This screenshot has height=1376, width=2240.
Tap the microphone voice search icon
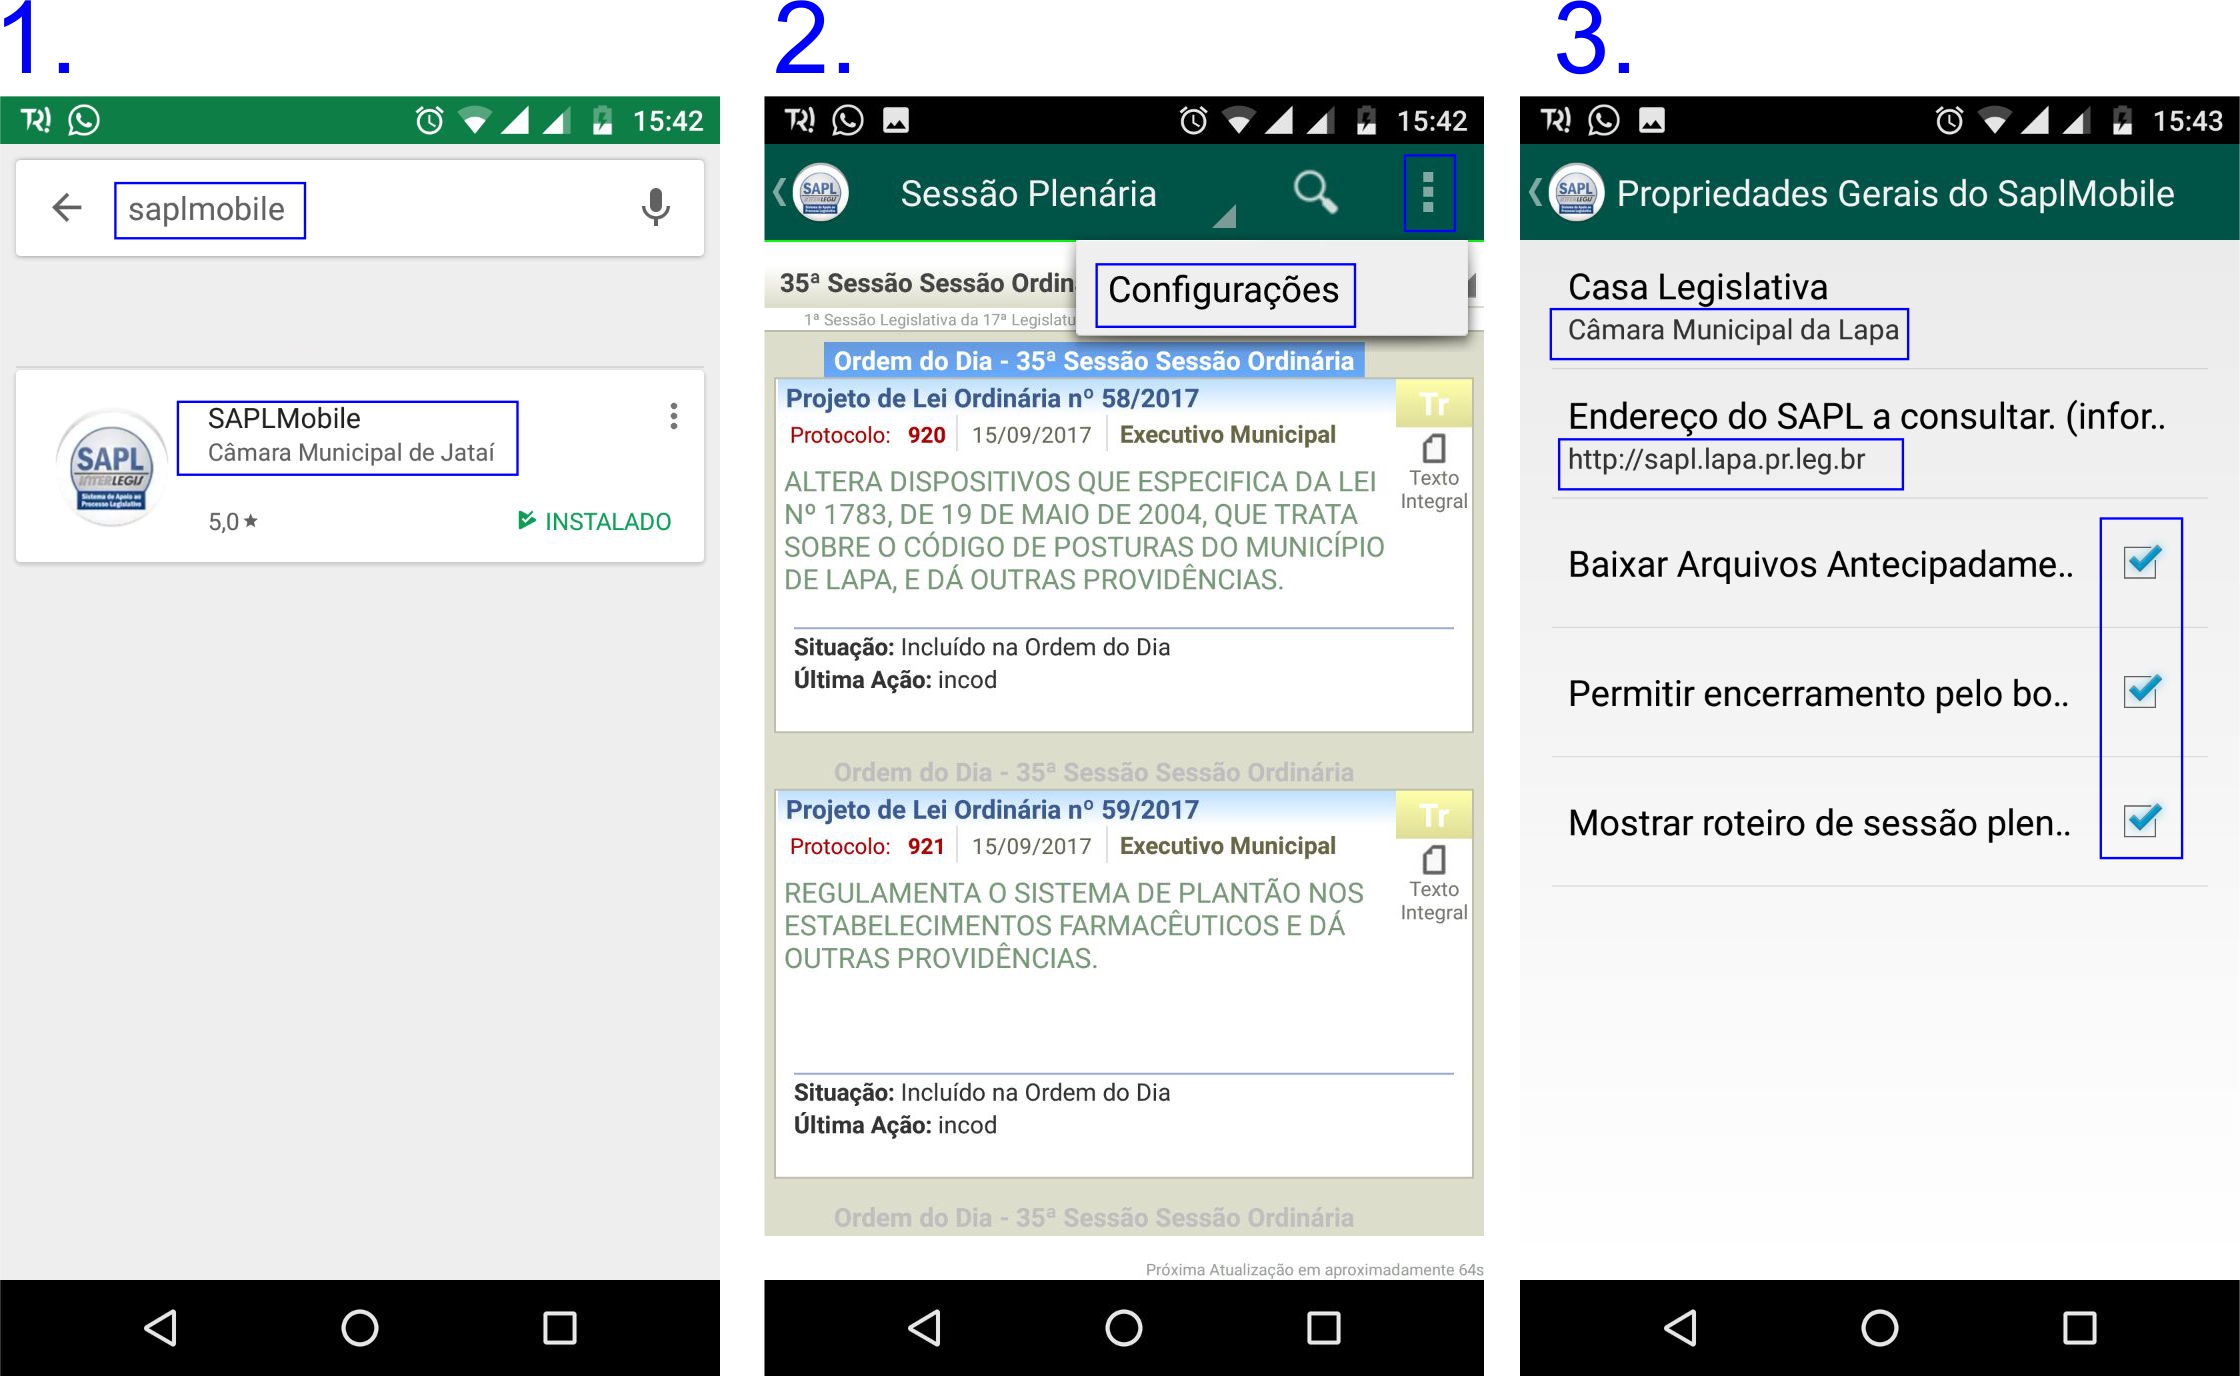pos(655,207)
